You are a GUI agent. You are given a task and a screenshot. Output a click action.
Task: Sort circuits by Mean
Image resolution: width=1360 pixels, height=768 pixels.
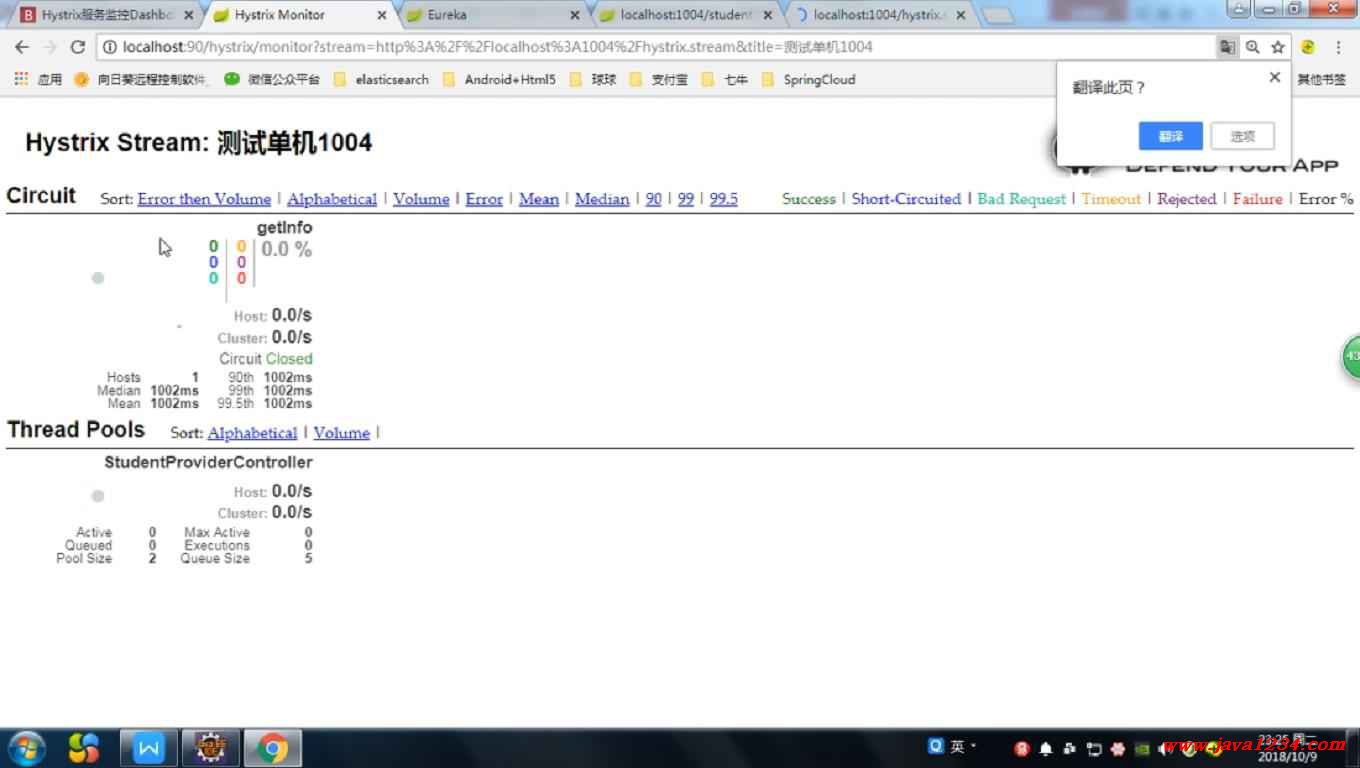pos(539,199)
